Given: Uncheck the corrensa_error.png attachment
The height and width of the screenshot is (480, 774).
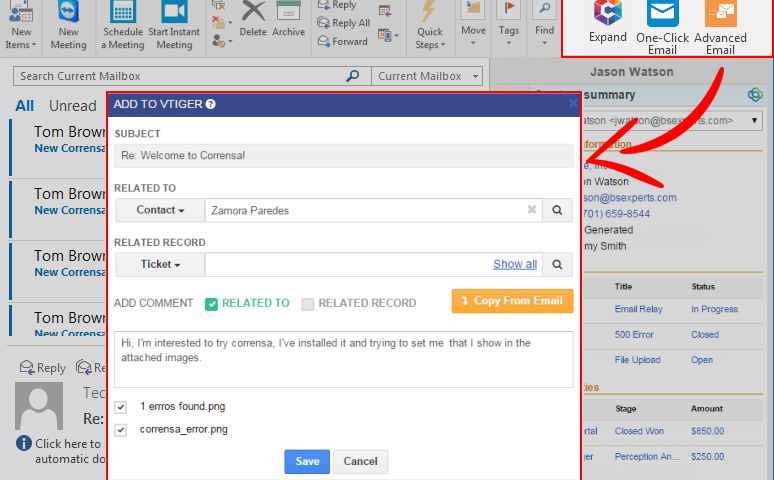Looking at the screenshot, I should coord(120,430).
